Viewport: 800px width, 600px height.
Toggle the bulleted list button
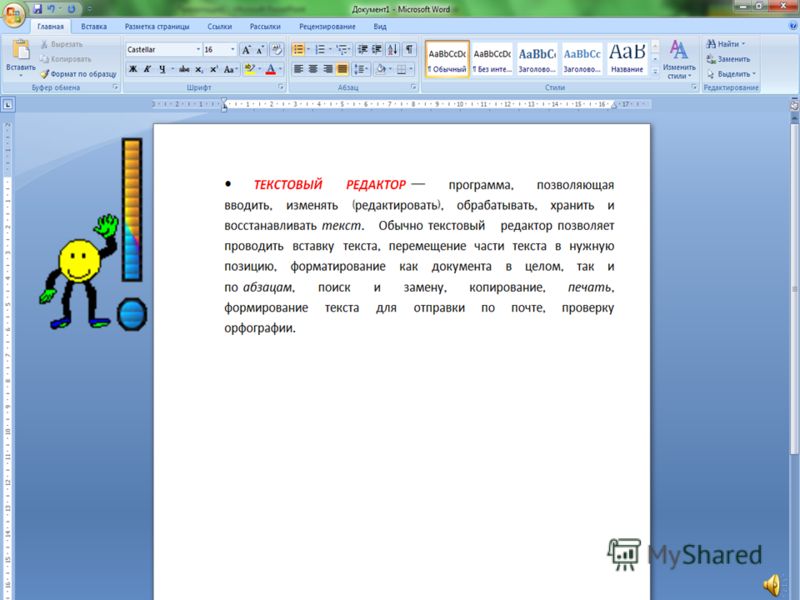[298, 49]
